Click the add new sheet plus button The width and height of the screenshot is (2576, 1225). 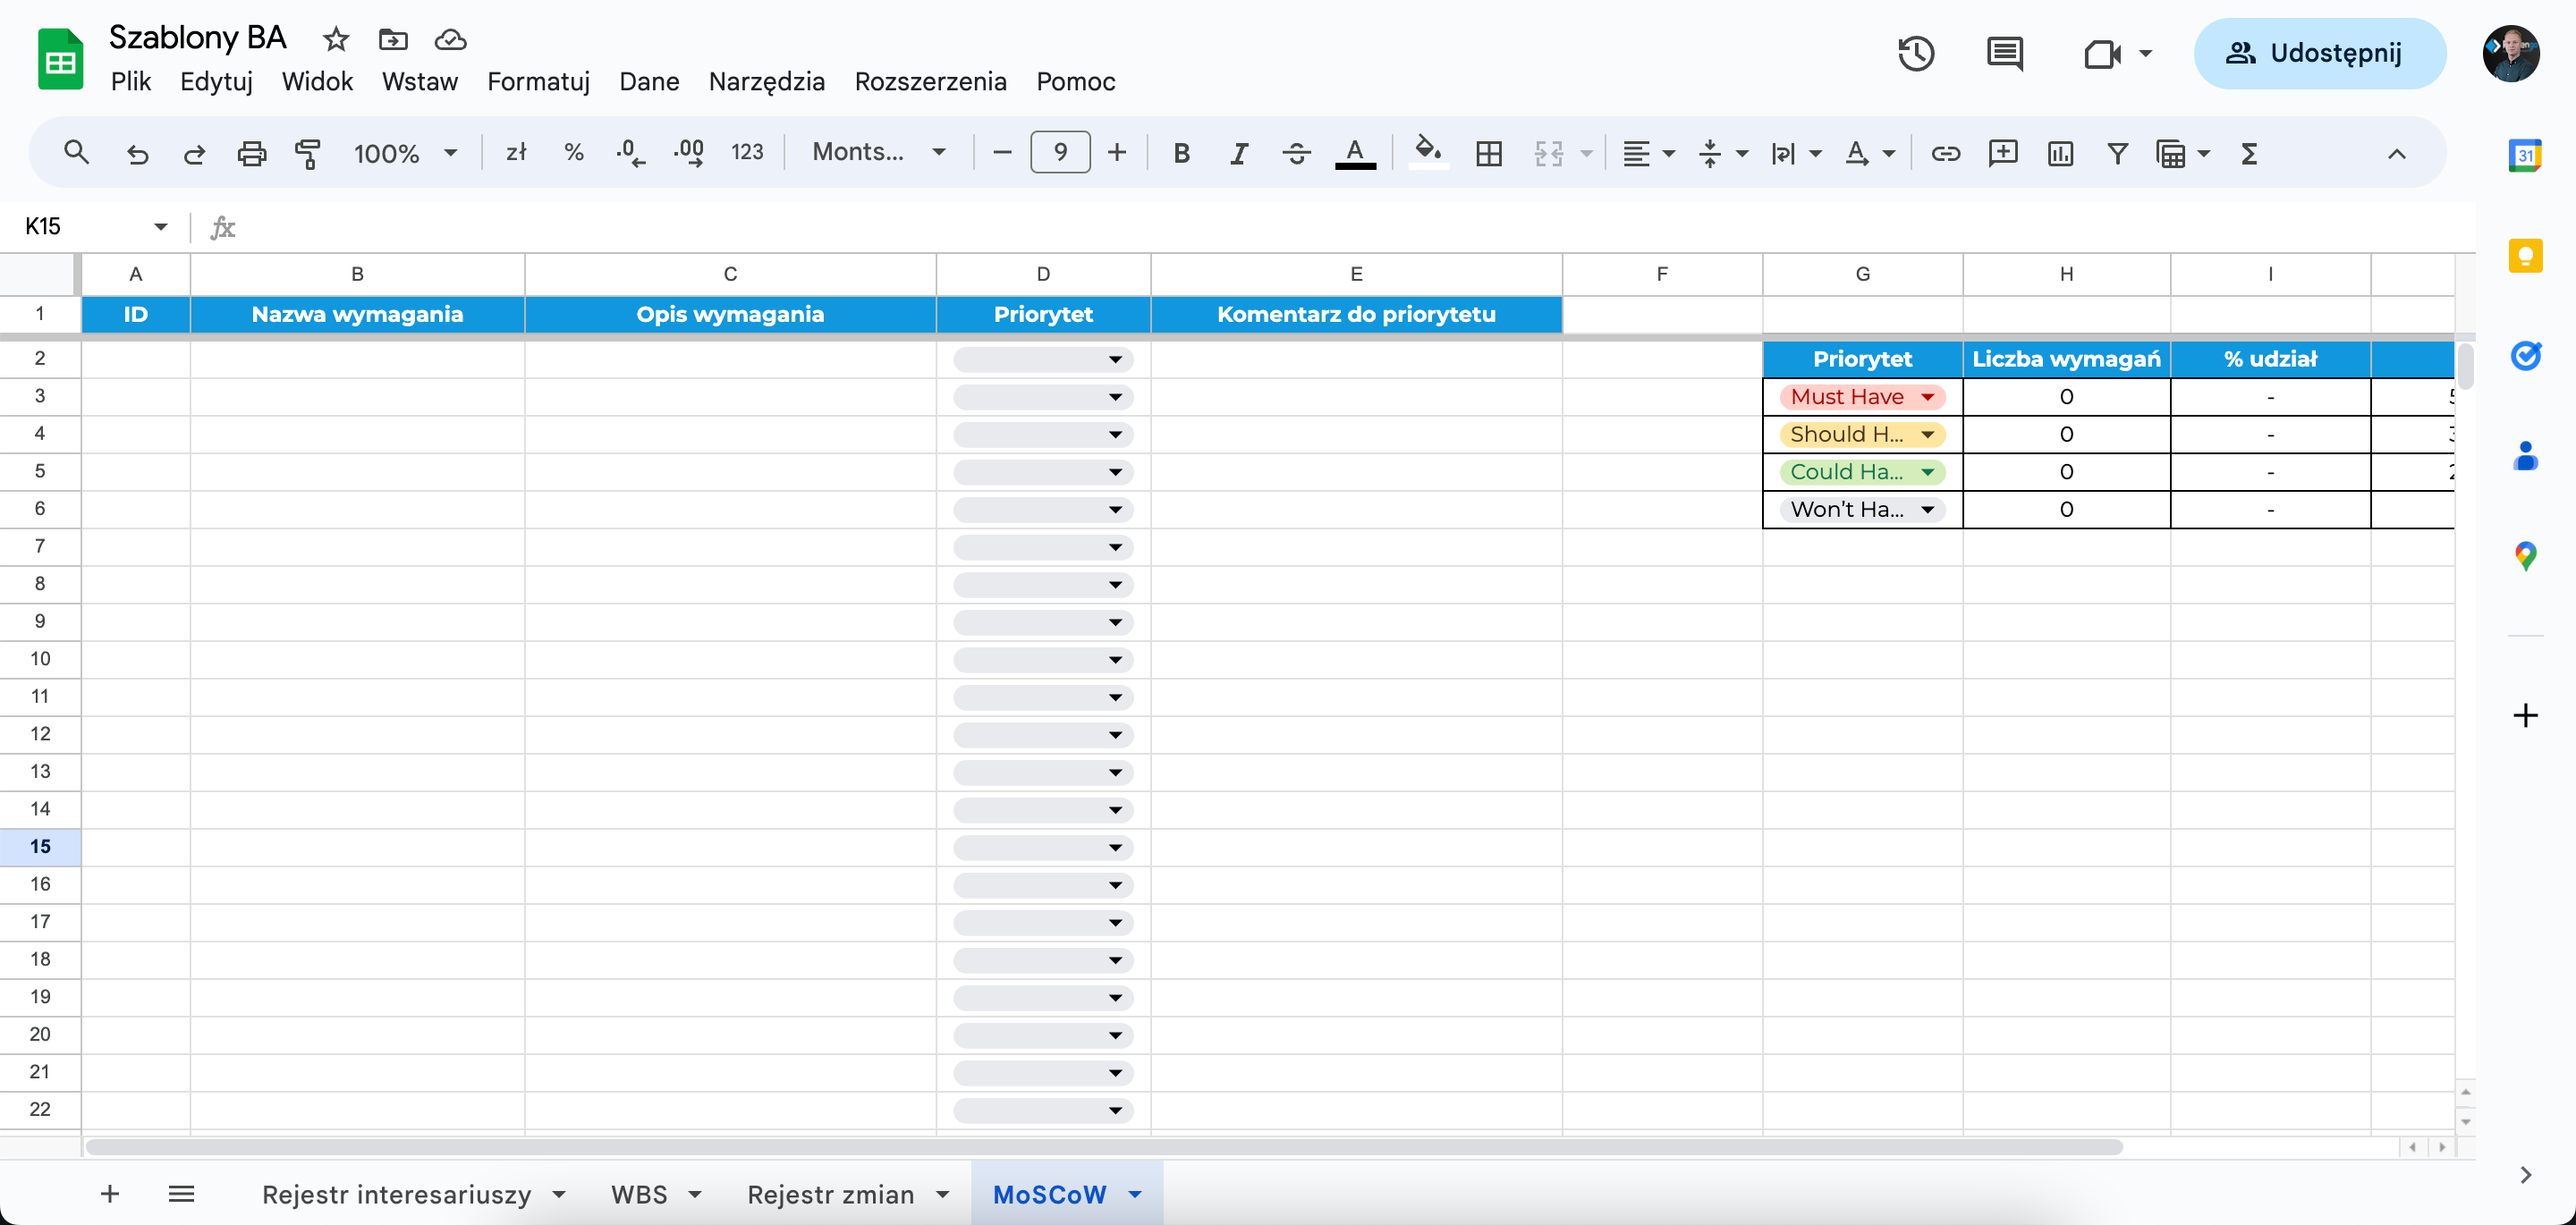[110, 1193]
